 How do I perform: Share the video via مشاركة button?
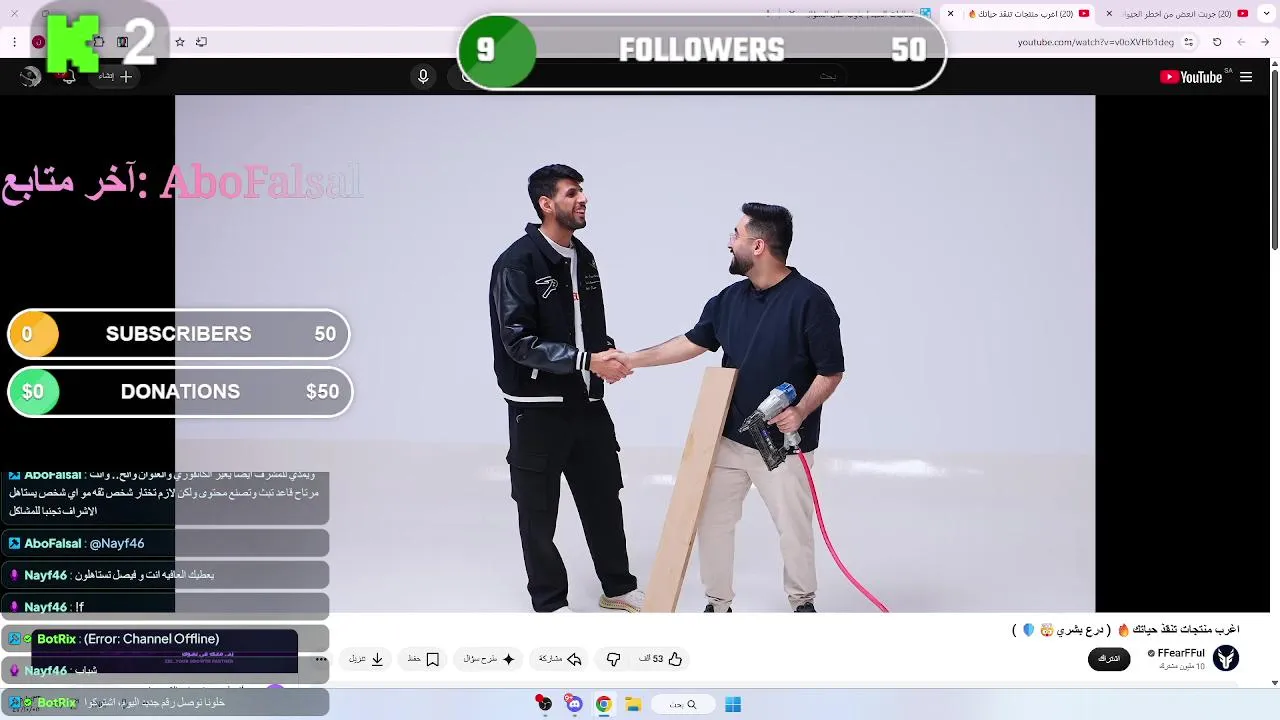coord(561,659)
